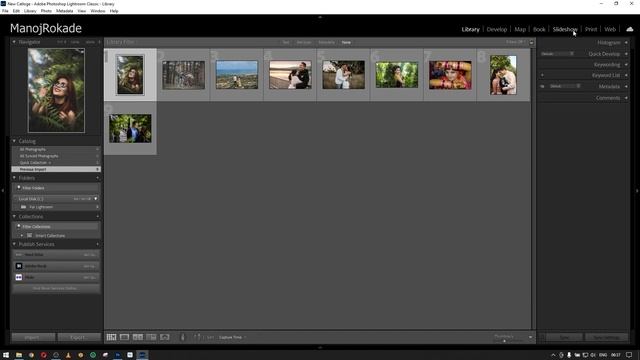Open Metadata panel Default view dropdown
The image size is (640, 360).
pos(565,86)
